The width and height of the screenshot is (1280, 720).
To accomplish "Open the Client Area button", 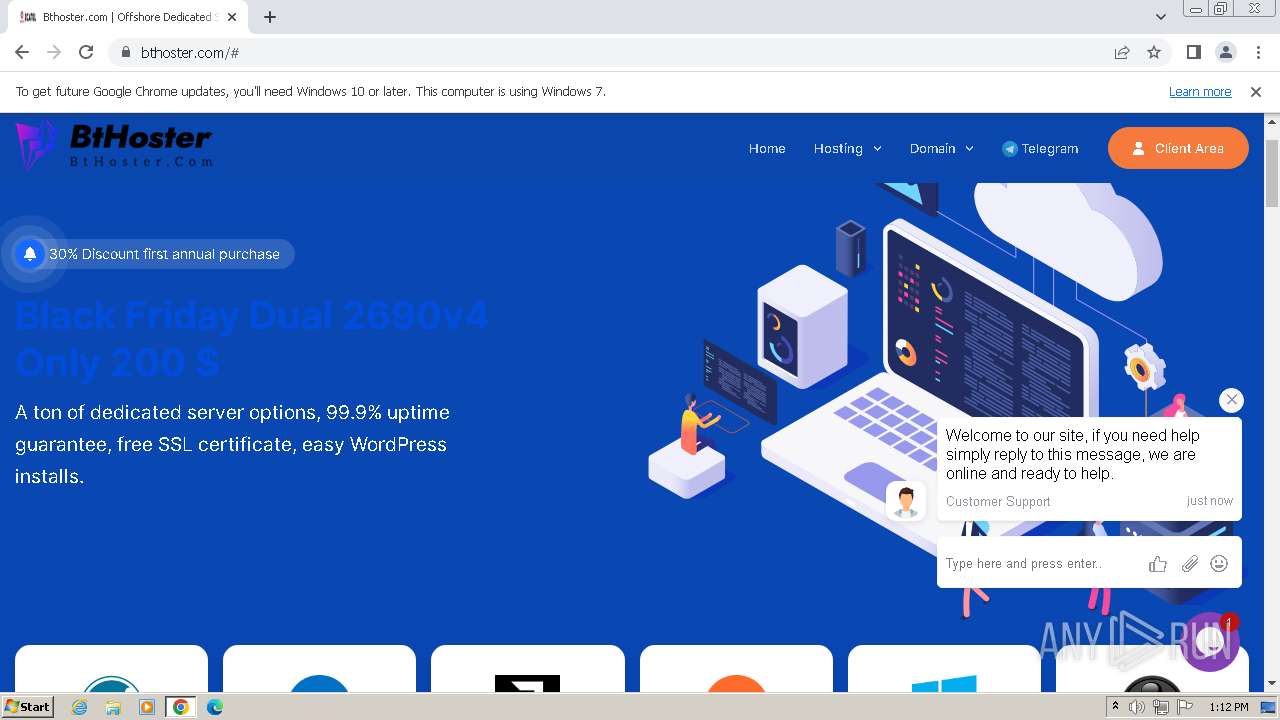I will (x=1178, y=148).
